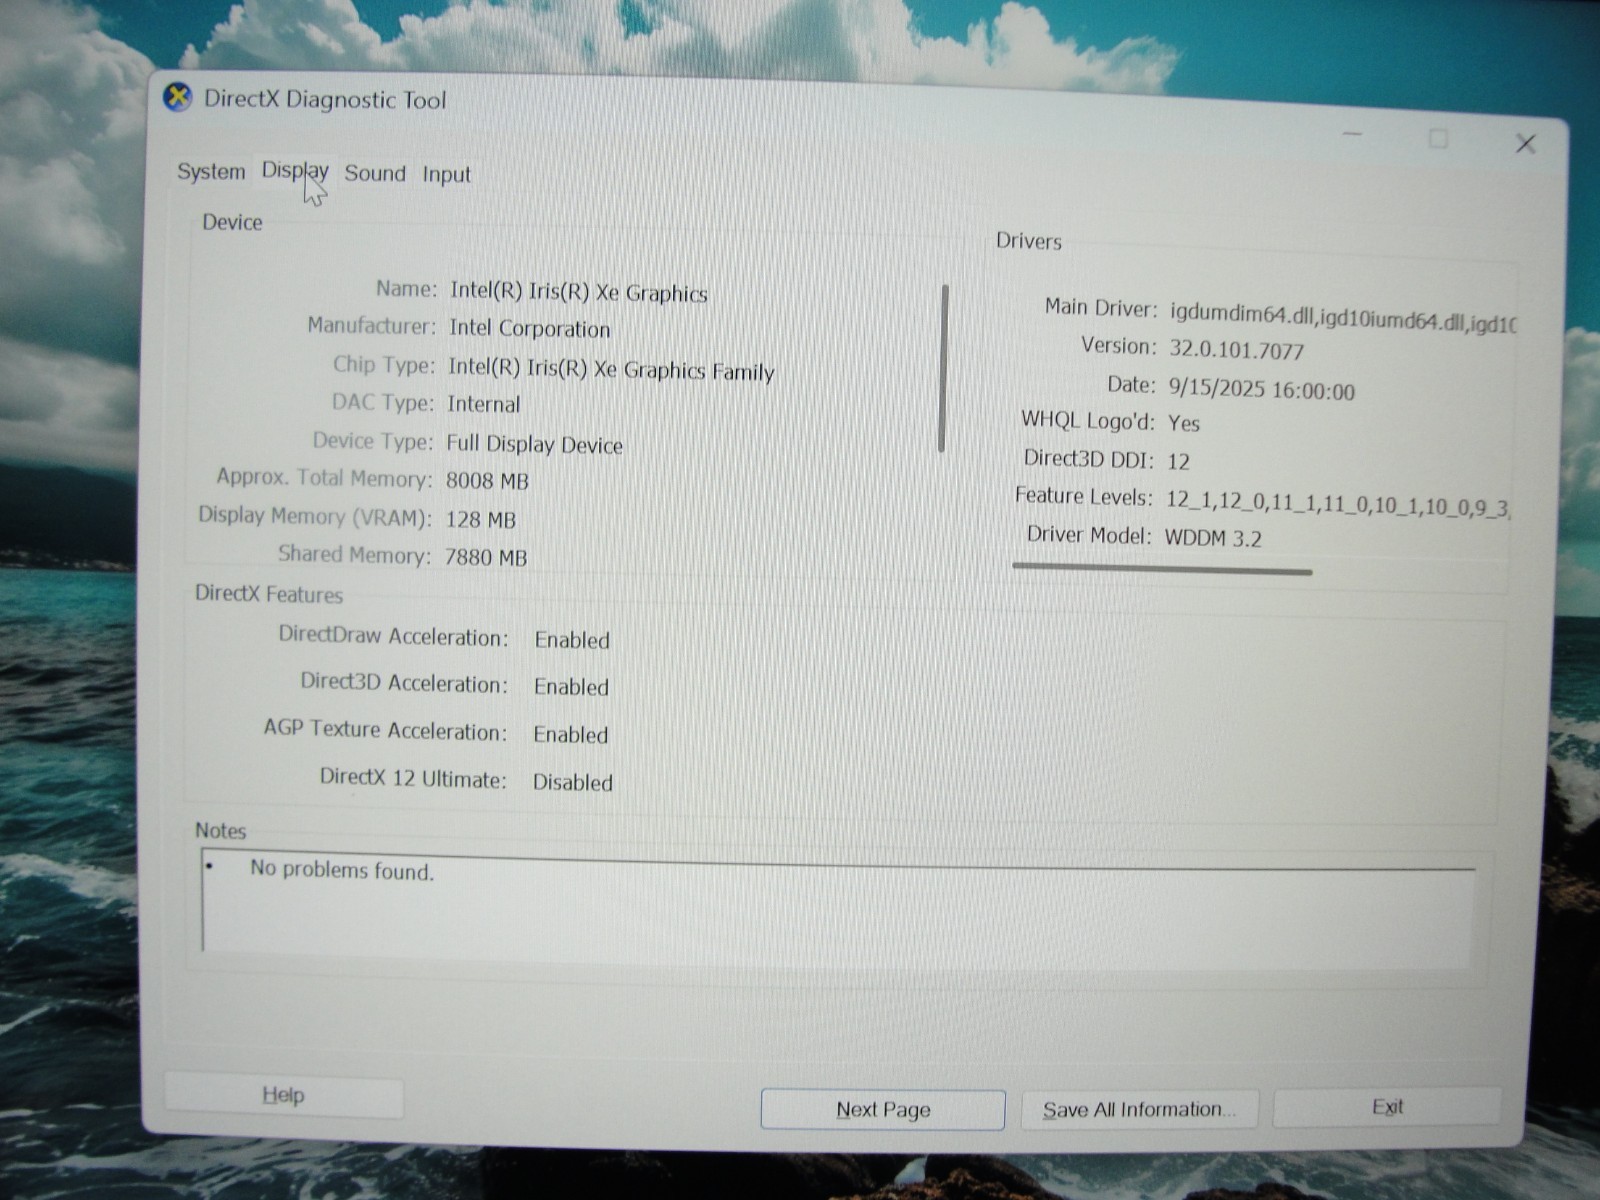Click the '8008 MB' total memory value

click(x=487, y=481)
